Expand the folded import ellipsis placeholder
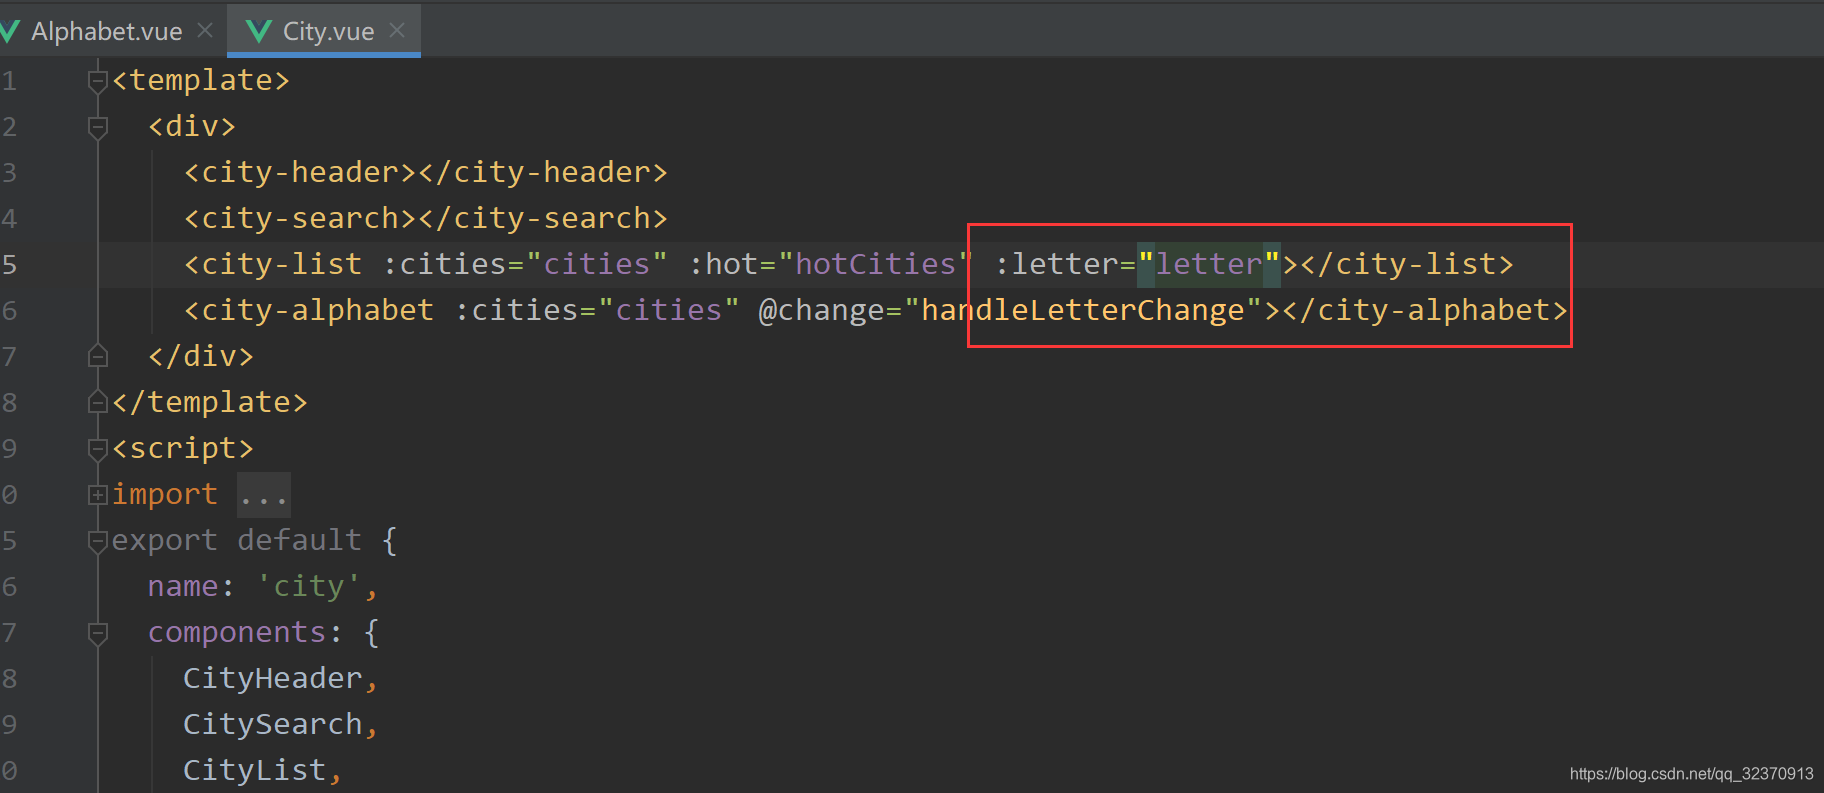This screenshot has height=793, width=1824. click(x=264, y=495)
